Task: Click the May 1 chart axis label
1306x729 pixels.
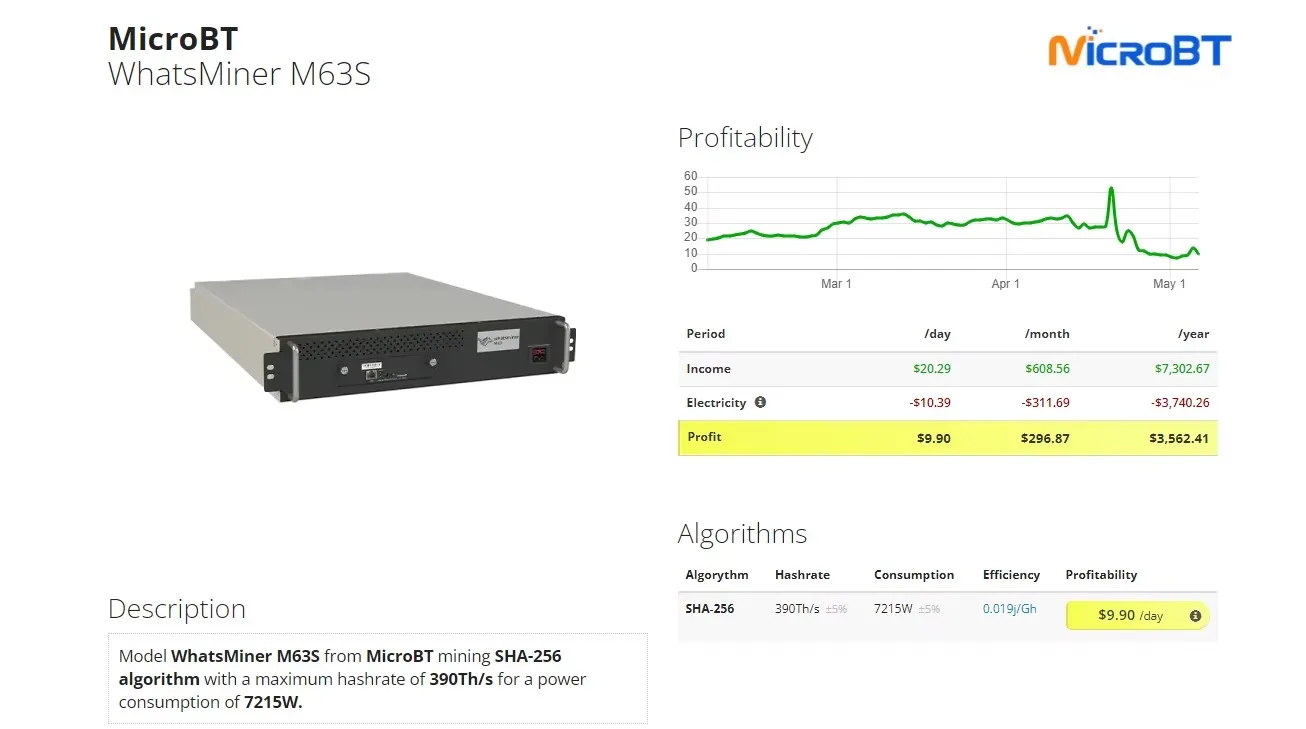Action: pos(1169,284)
